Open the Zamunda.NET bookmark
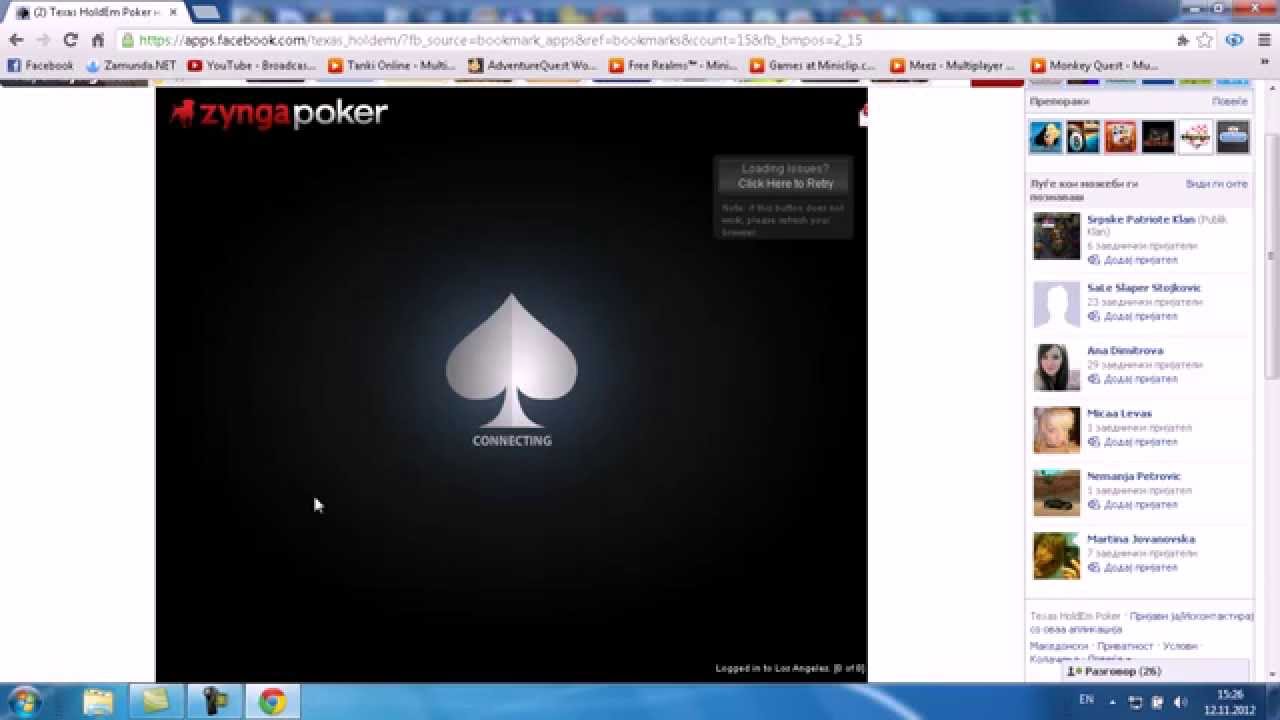 pyautogui.click(x=131, y=65)
